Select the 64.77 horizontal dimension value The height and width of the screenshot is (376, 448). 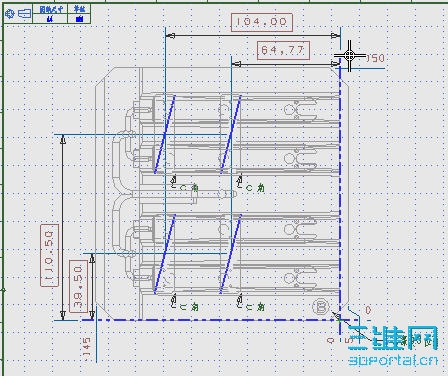[x=283, y=50]
